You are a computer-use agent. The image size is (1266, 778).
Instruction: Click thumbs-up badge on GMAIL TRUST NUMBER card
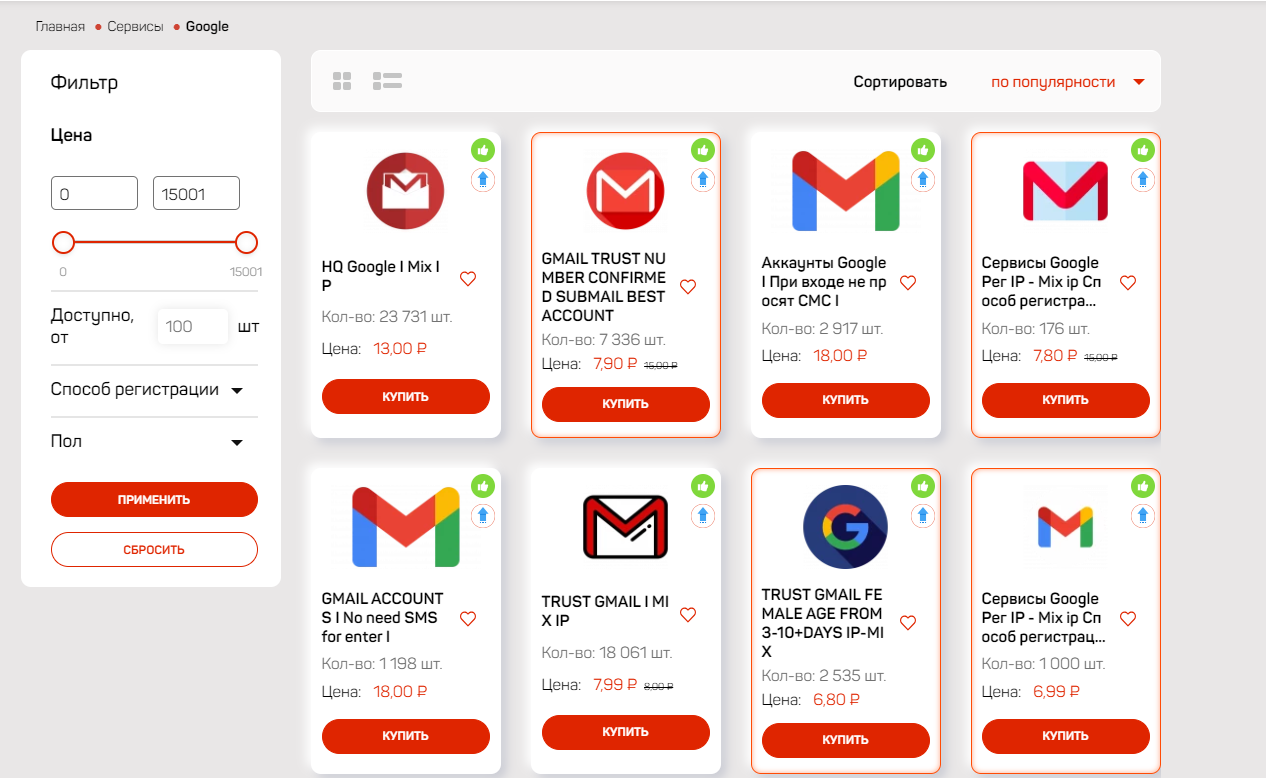pos(703,150)
